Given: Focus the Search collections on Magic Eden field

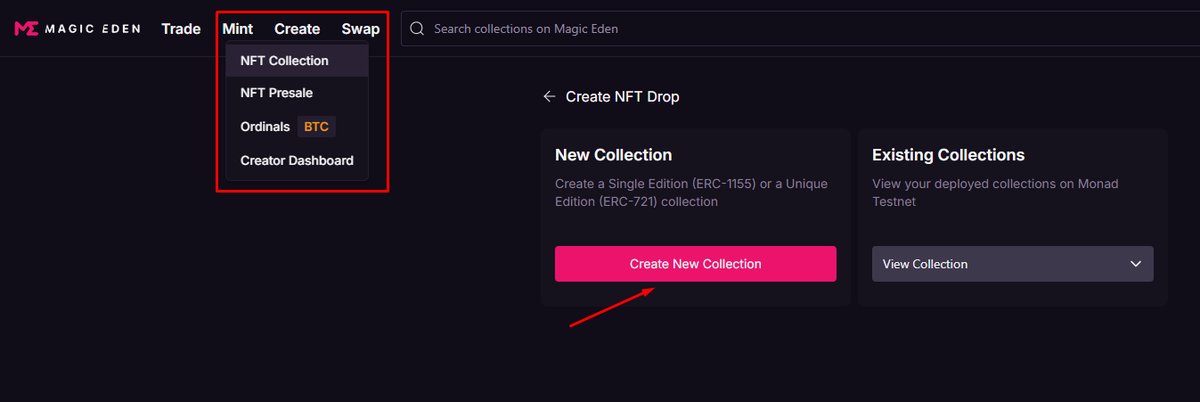Looking at the screenshot, I should (x=800, y=29).
